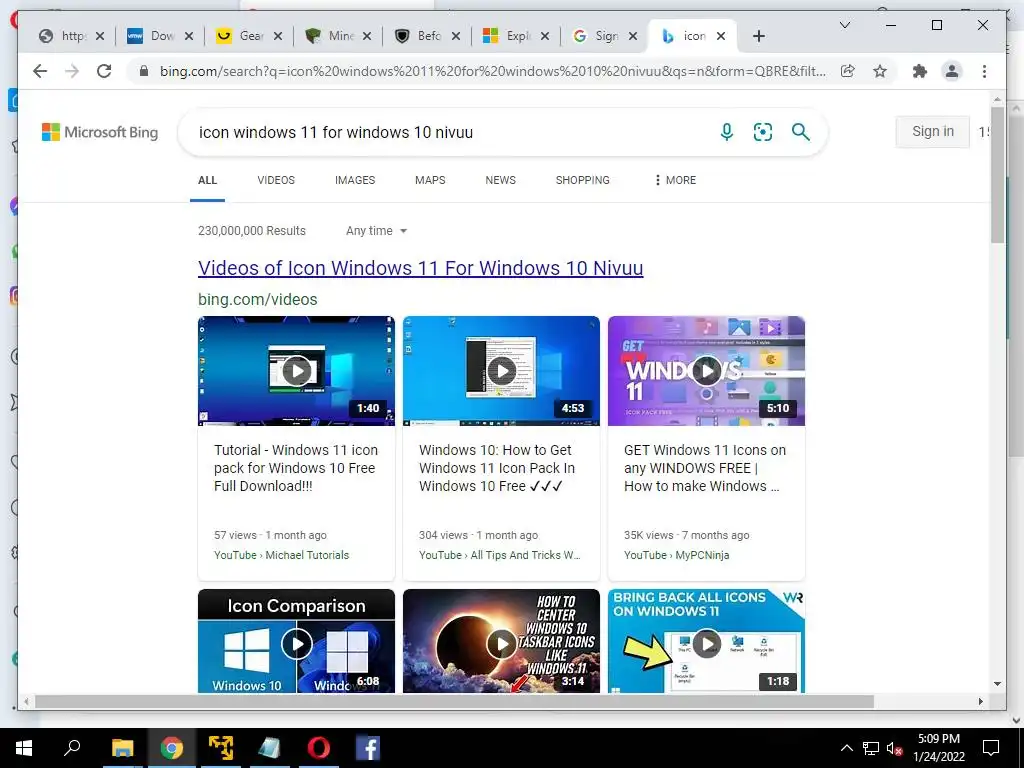
Task: Play the 1:40 tutorial video thumbnail
Action: pos(296,371)
